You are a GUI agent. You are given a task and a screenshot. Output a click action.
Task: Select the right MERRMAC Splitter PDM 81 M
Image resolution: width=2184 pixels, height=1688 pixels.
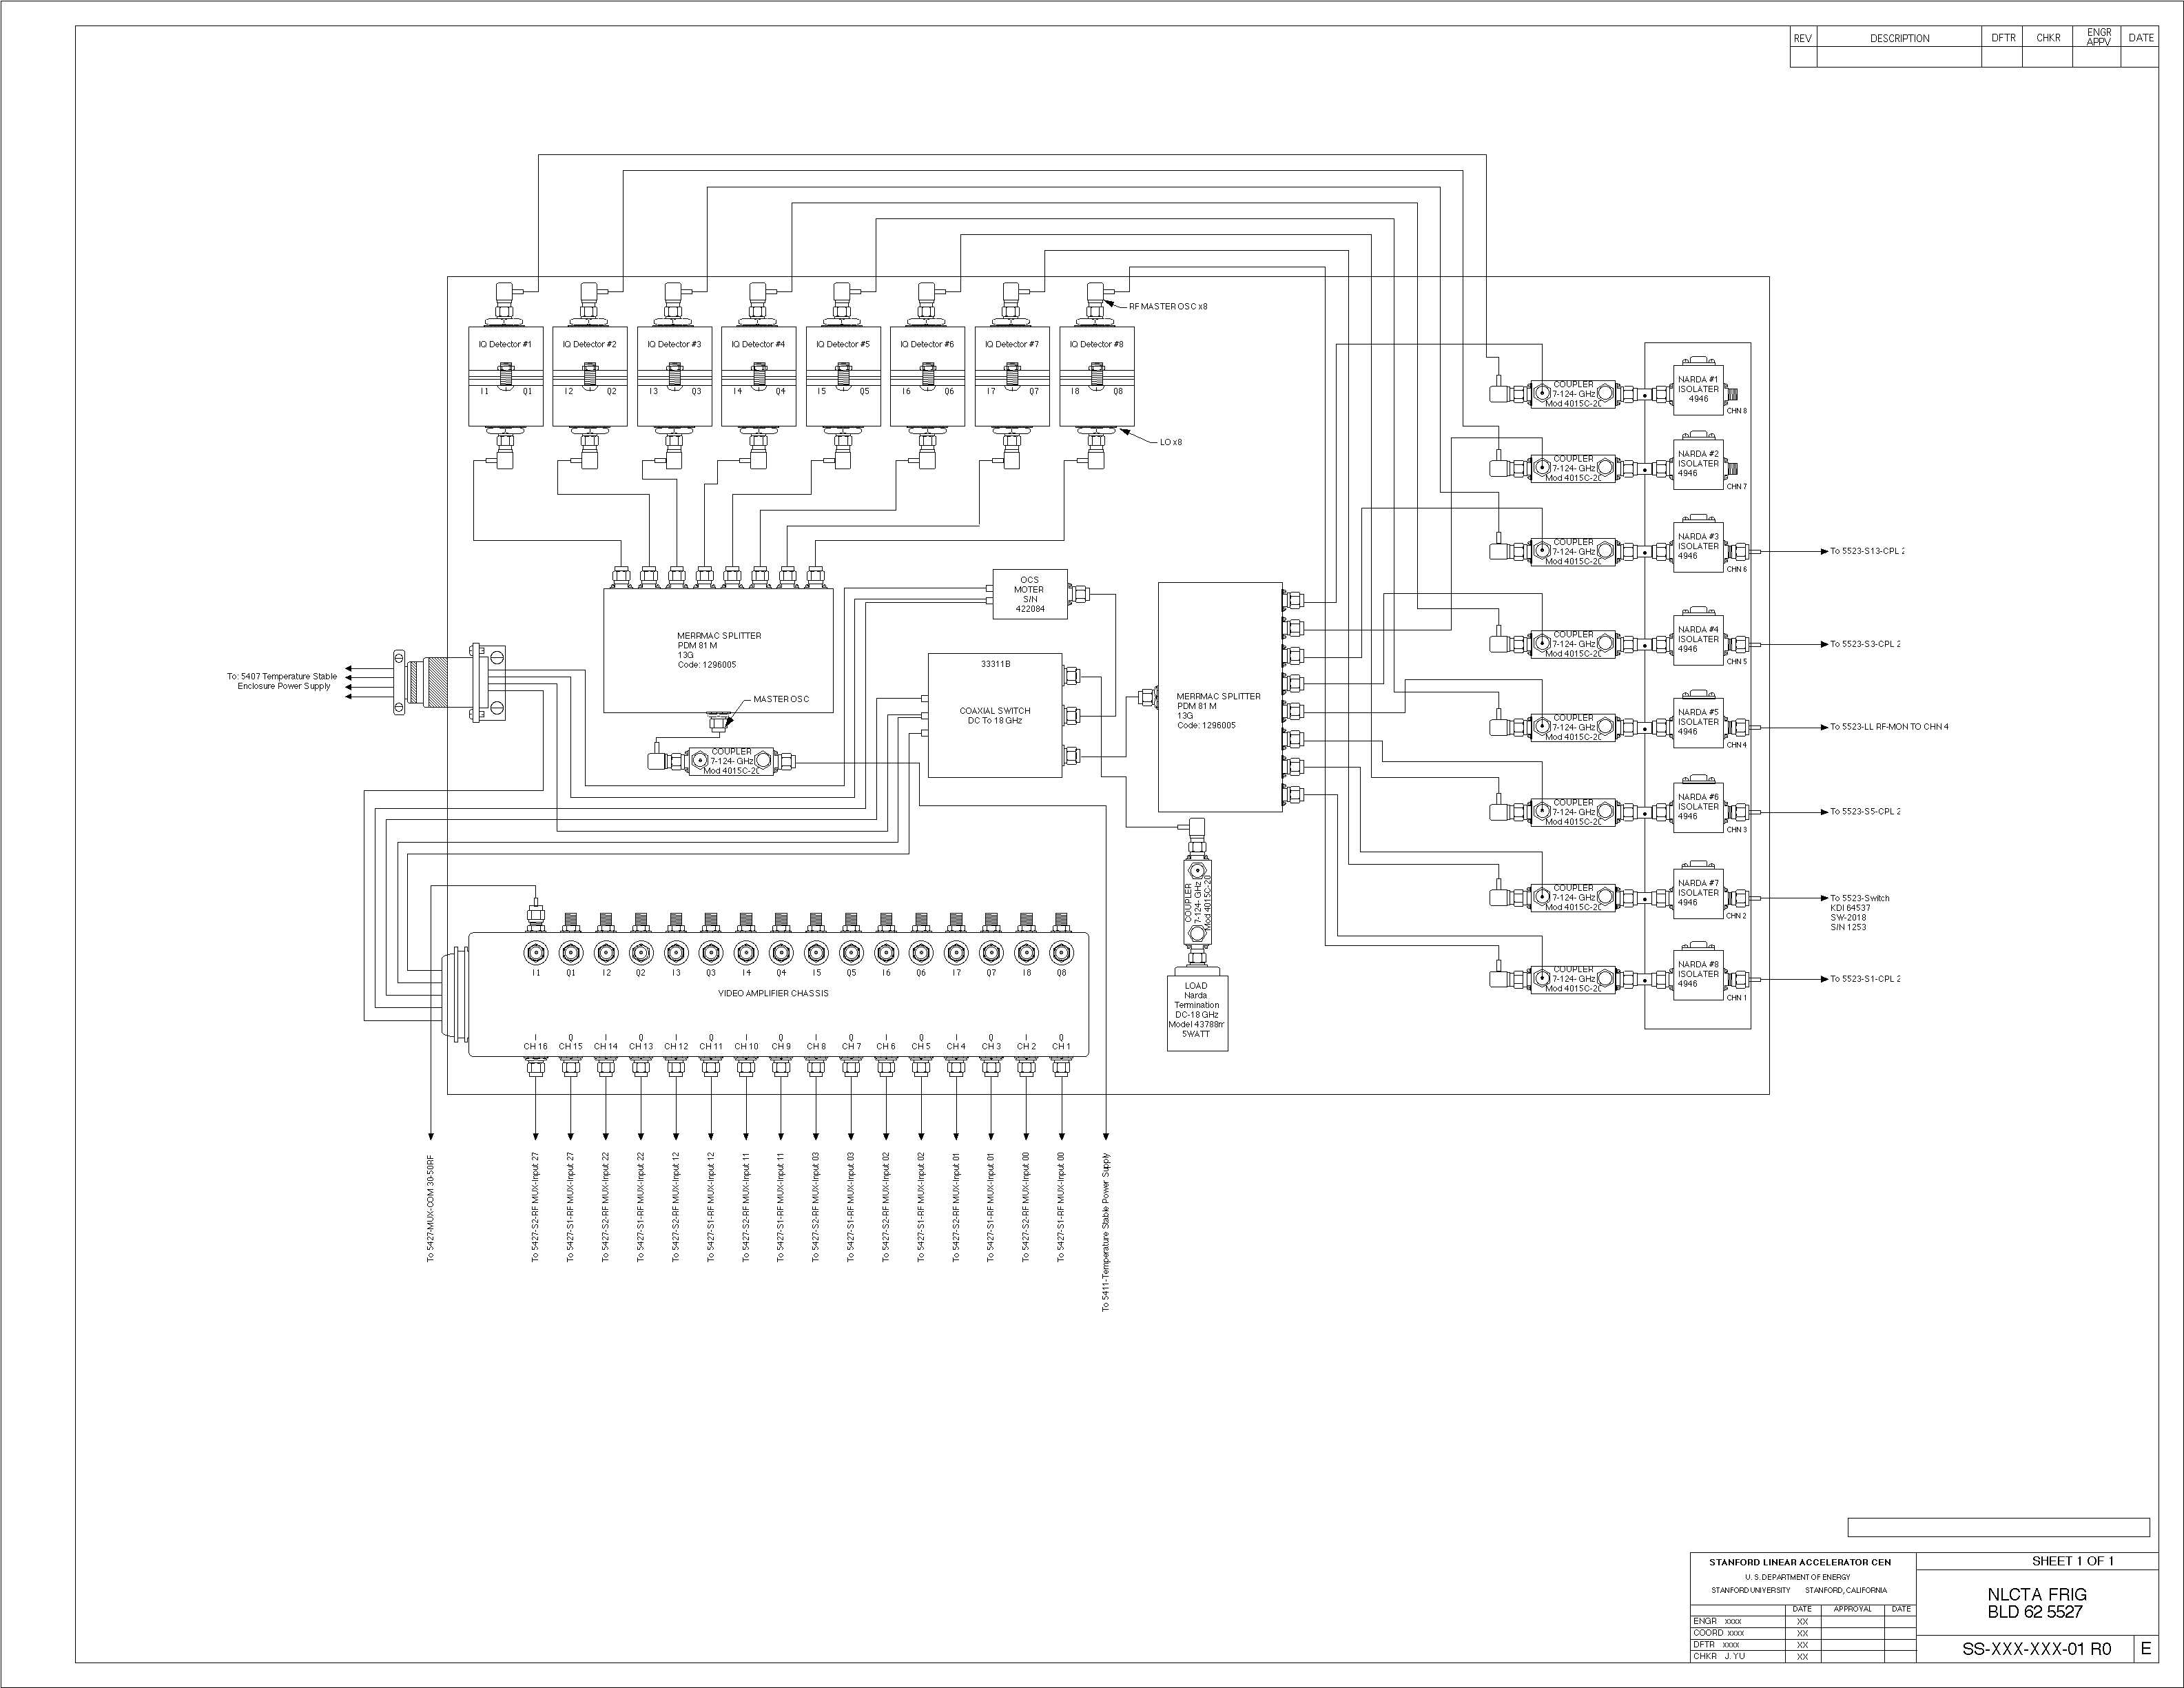(1219, 698)
